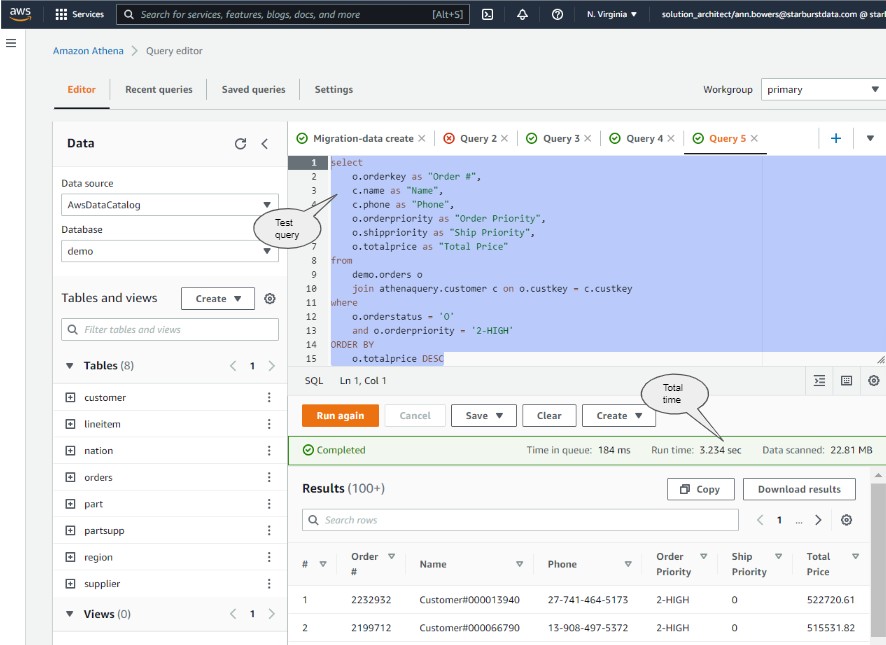The image size is (886, 645).
Task: Open the Create dropdown in Tables and views
Action: pyautogui.click(x=218, y=298)
